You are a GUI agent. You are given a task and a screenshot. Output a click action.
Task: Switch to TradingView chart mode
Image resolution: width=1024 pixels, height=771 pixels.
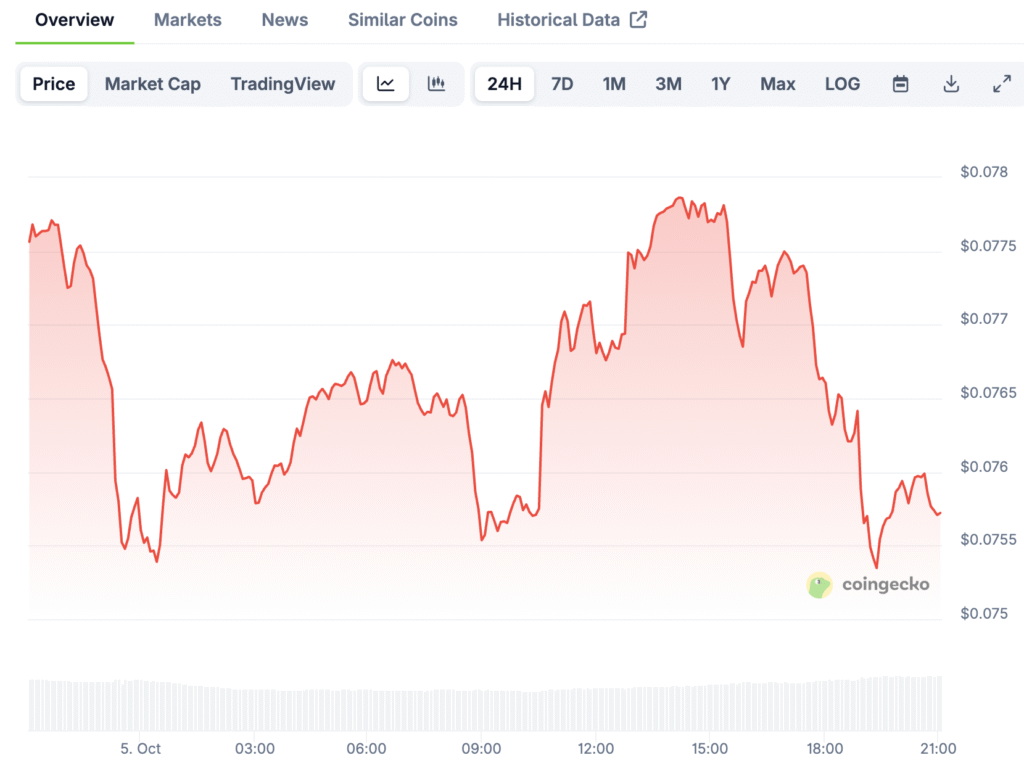click(283, 84)
